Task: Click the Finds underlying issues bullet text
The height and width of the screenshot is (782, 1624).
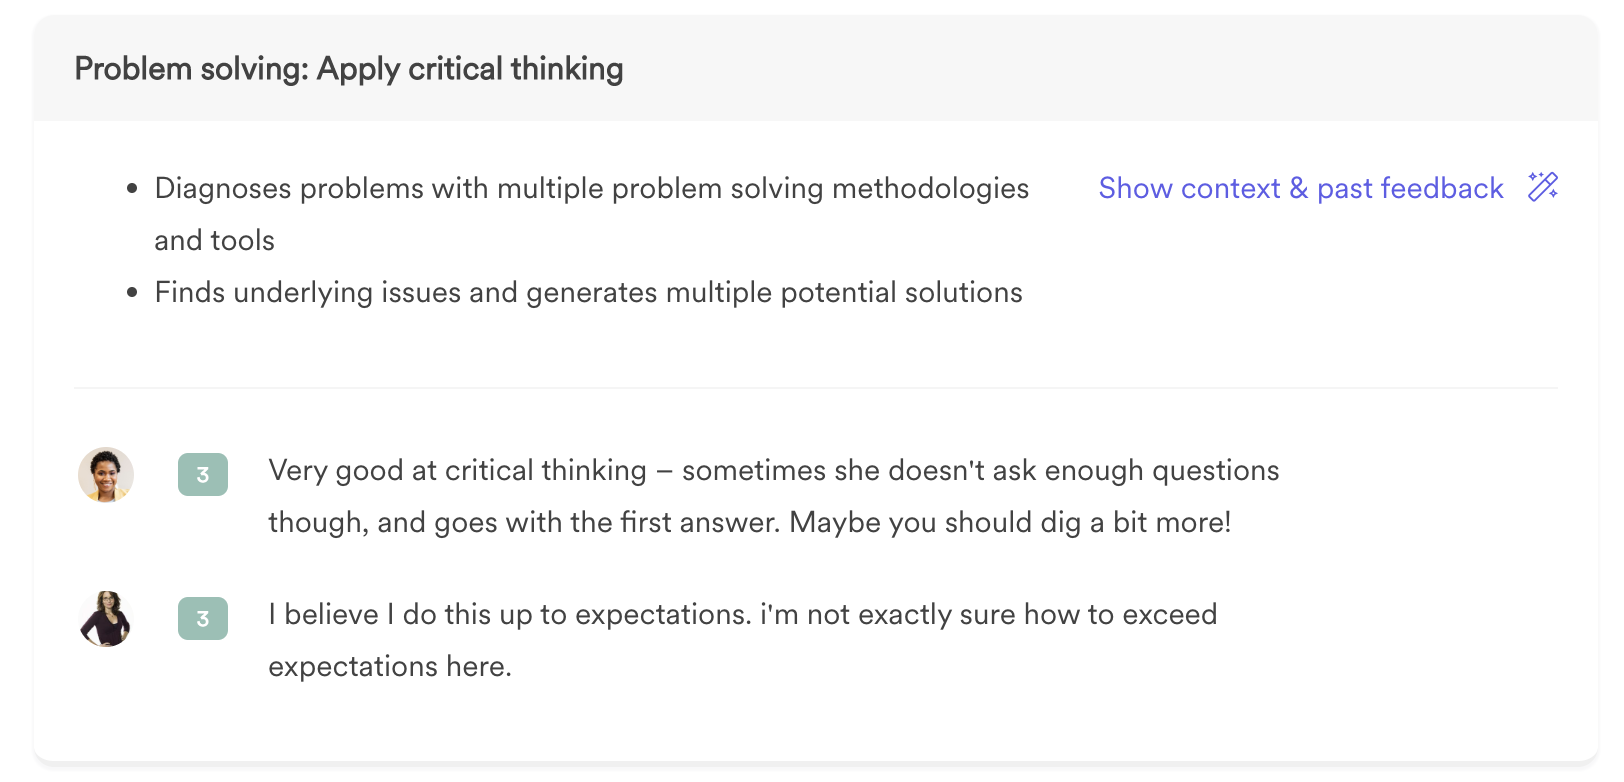Action: (589, 292)
